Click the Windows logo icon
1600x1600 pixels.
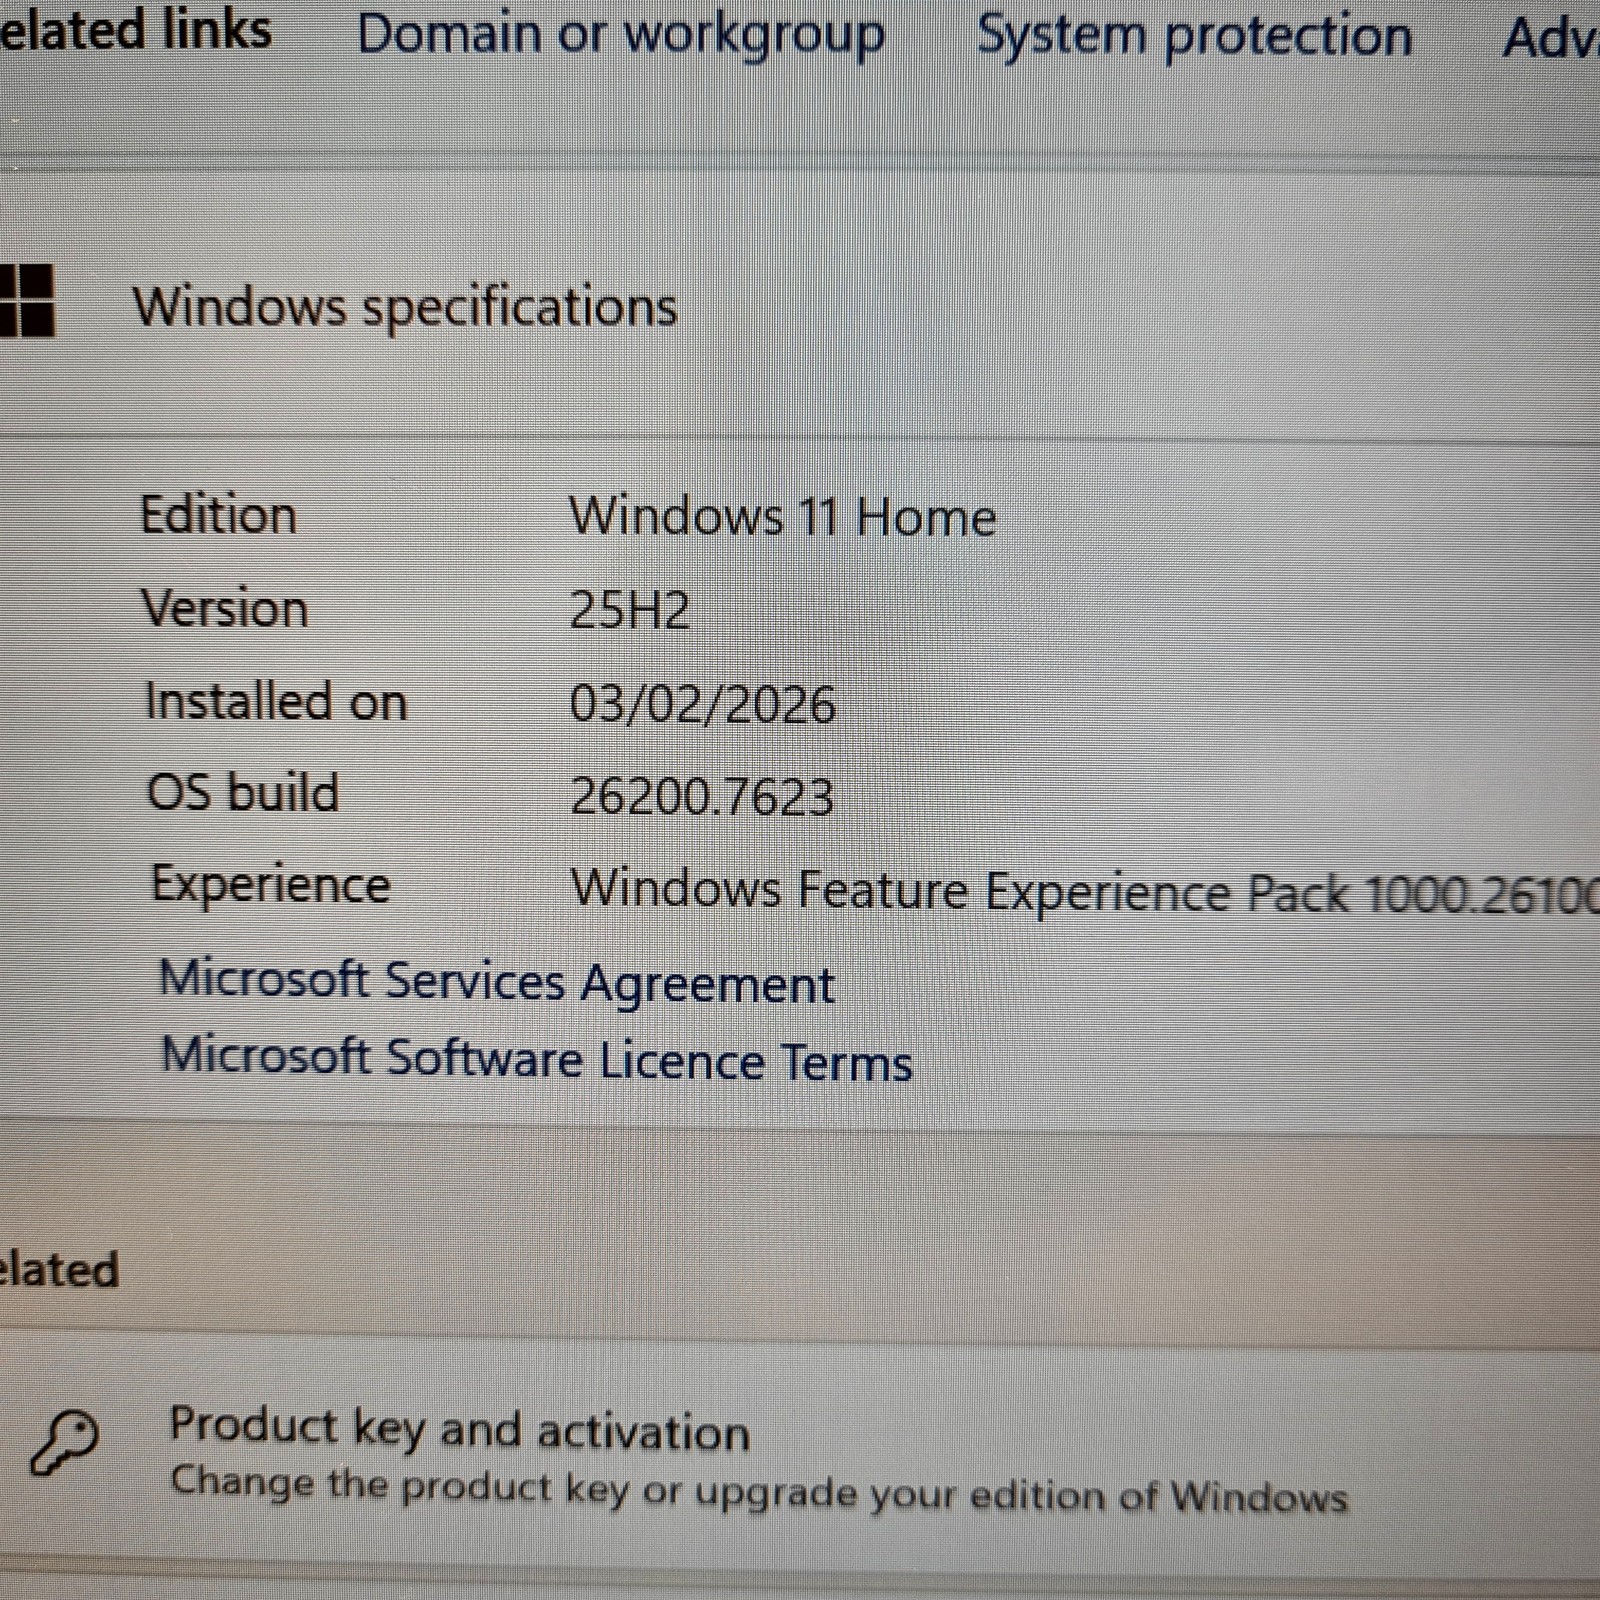[x=26, y=300]
